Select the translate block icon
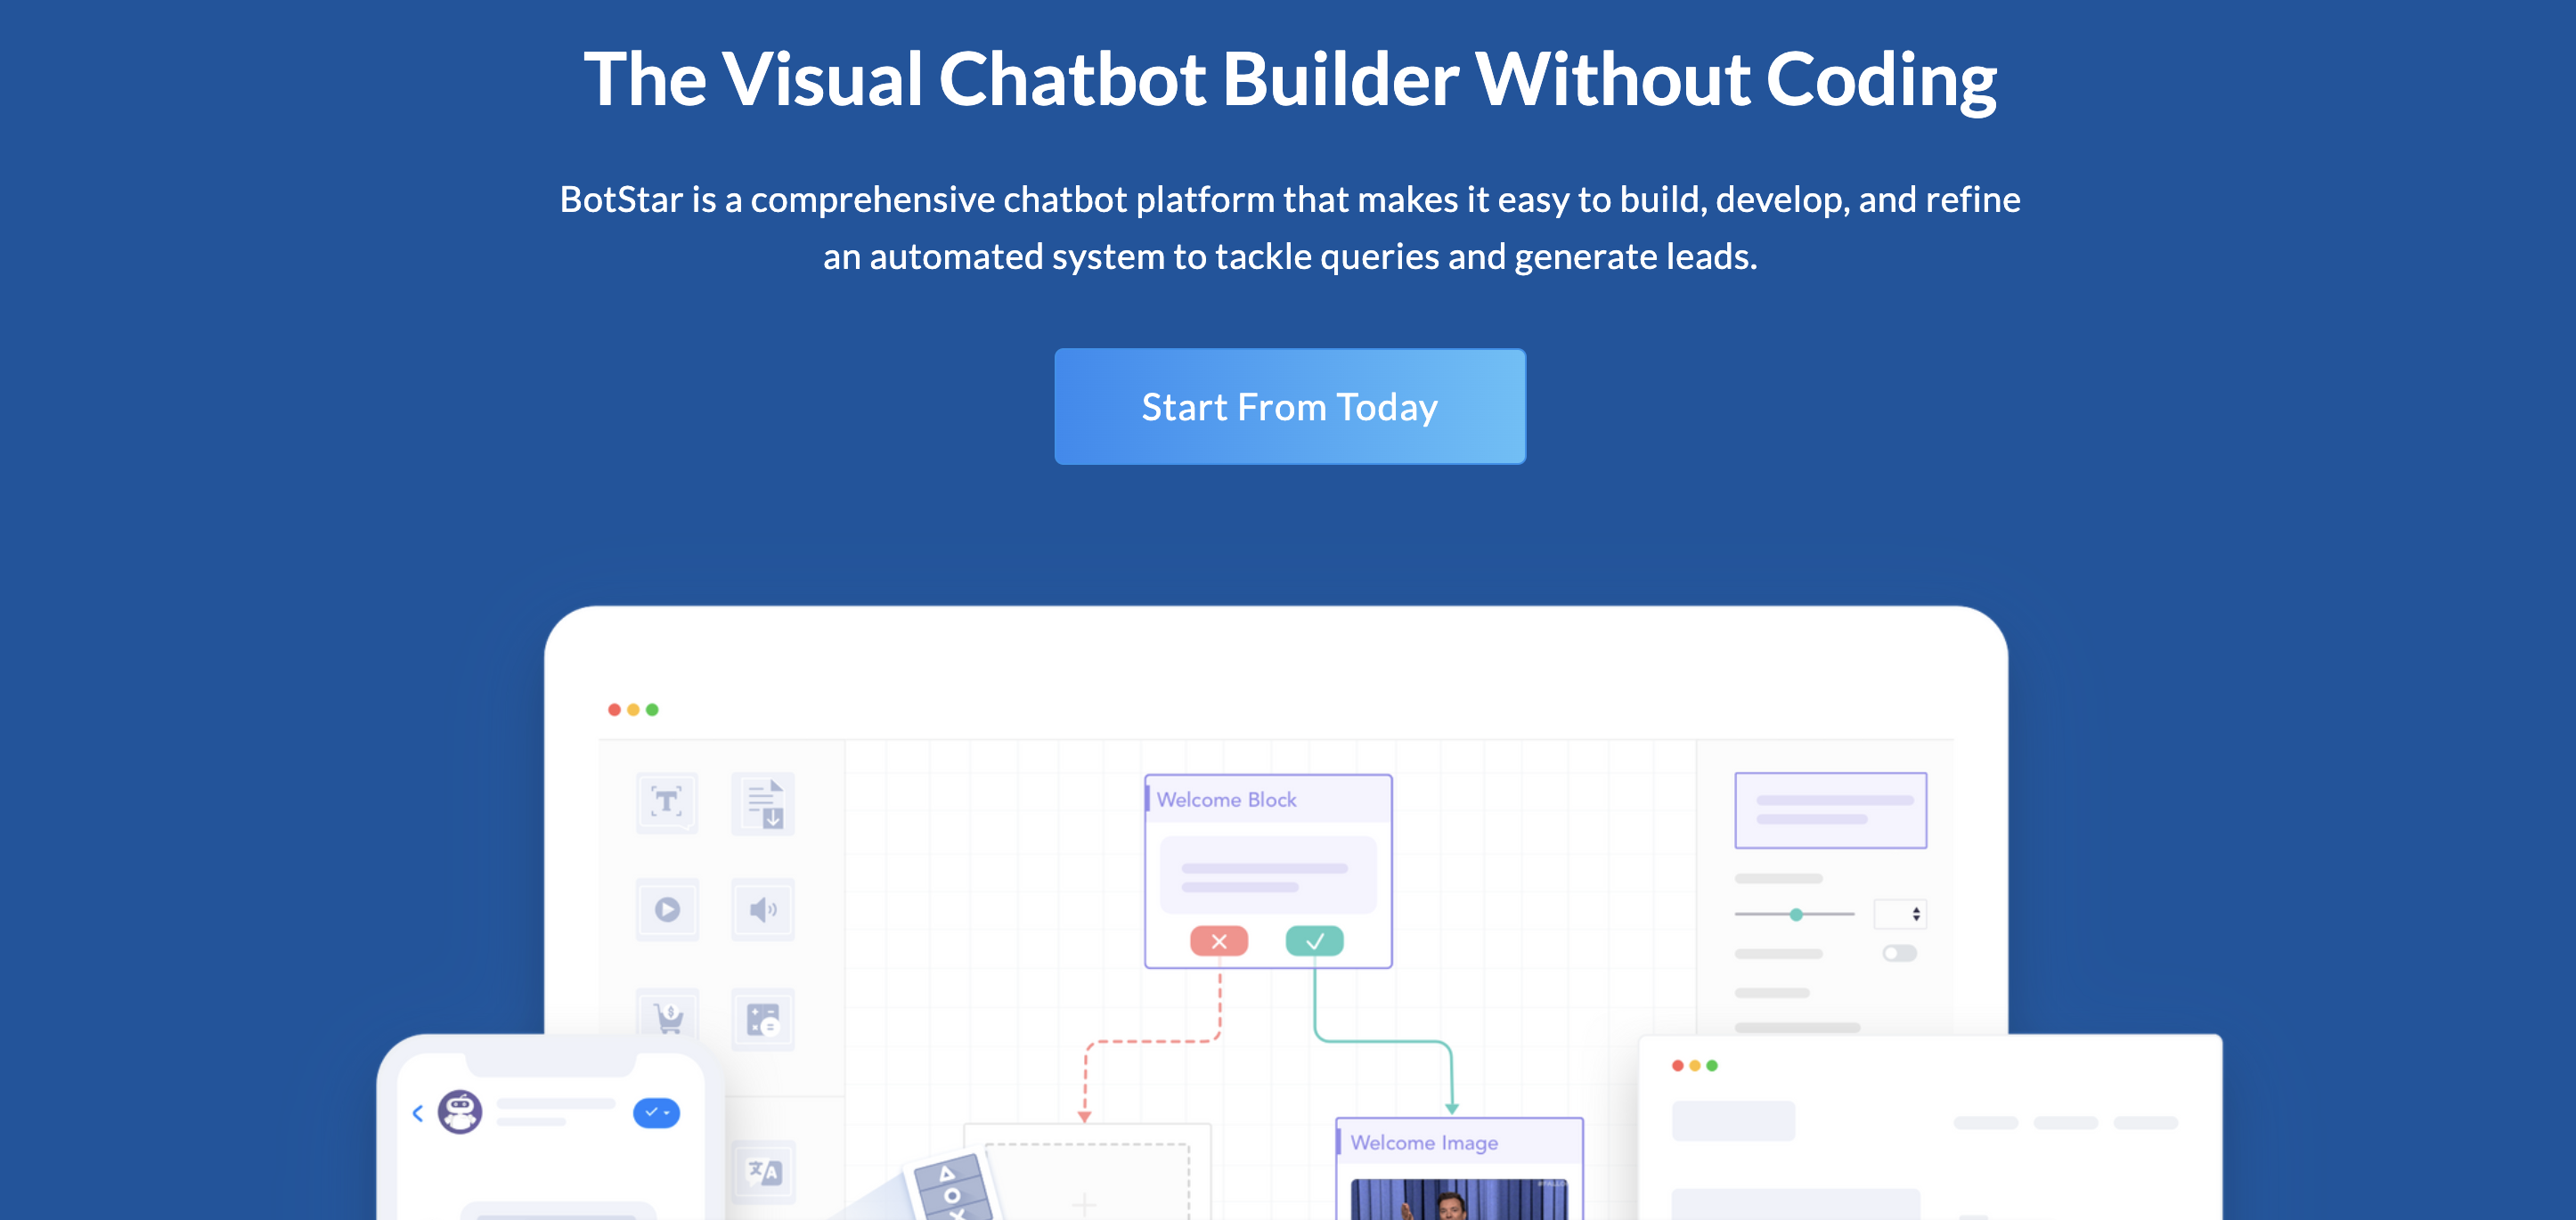Viewport: 2576px width, 1220px height. pos(763,1172)
